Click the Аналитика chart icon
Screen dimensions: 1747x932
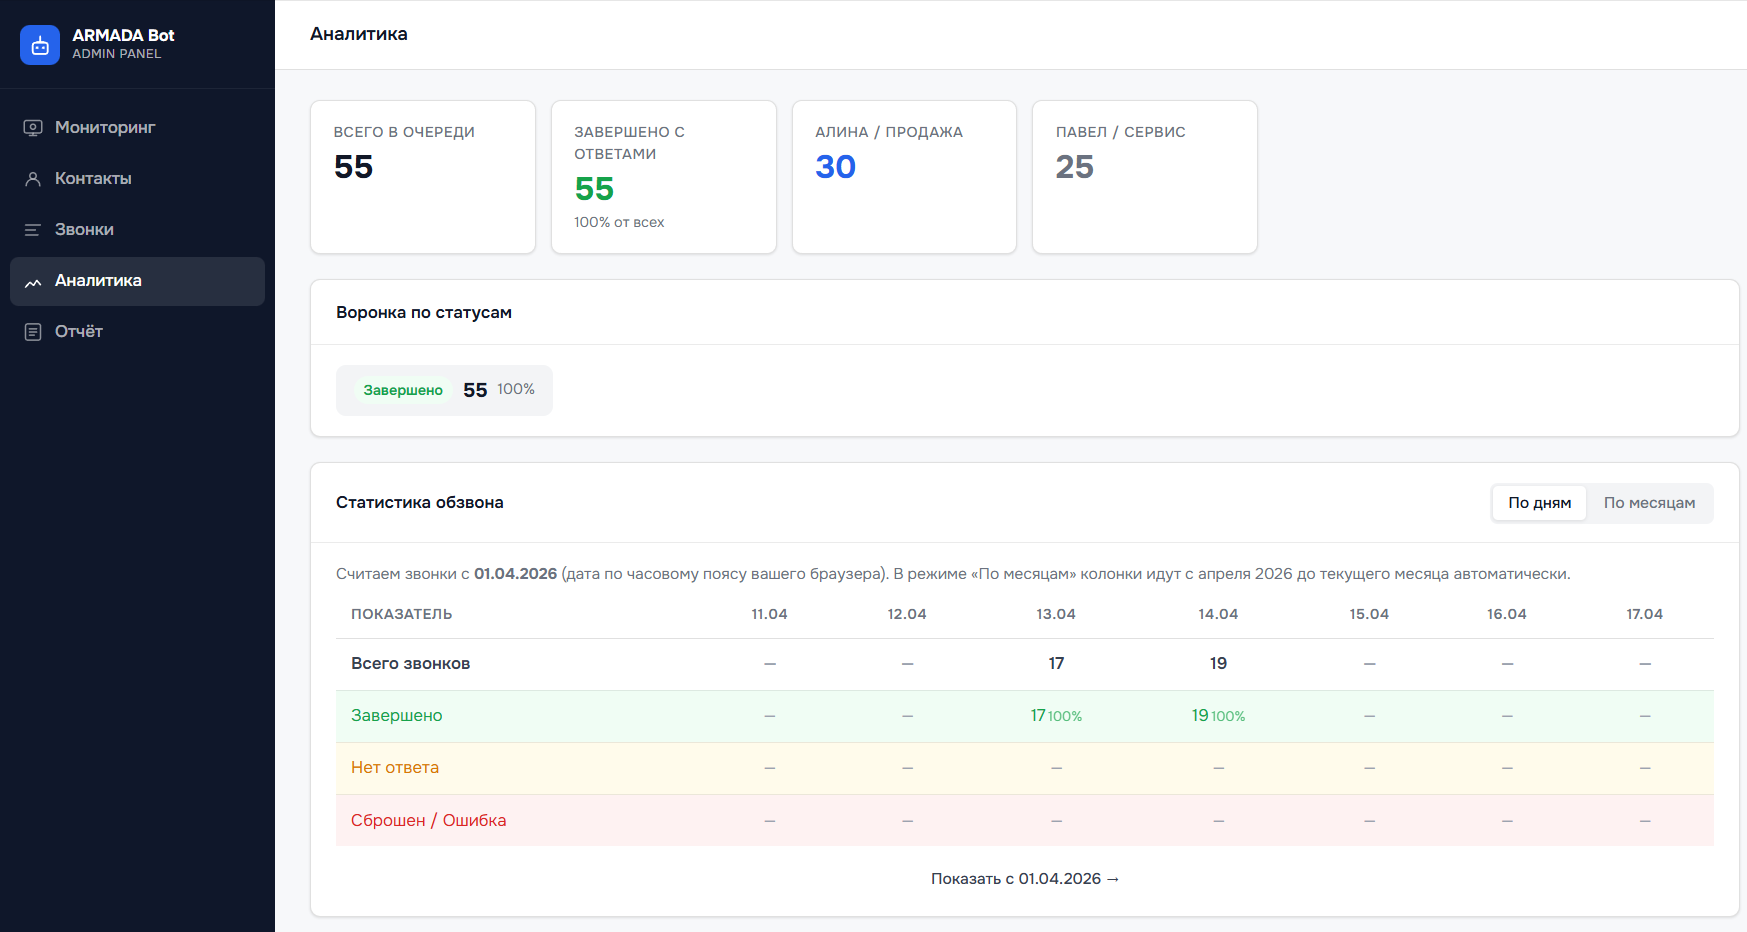[x=33, y=282]
